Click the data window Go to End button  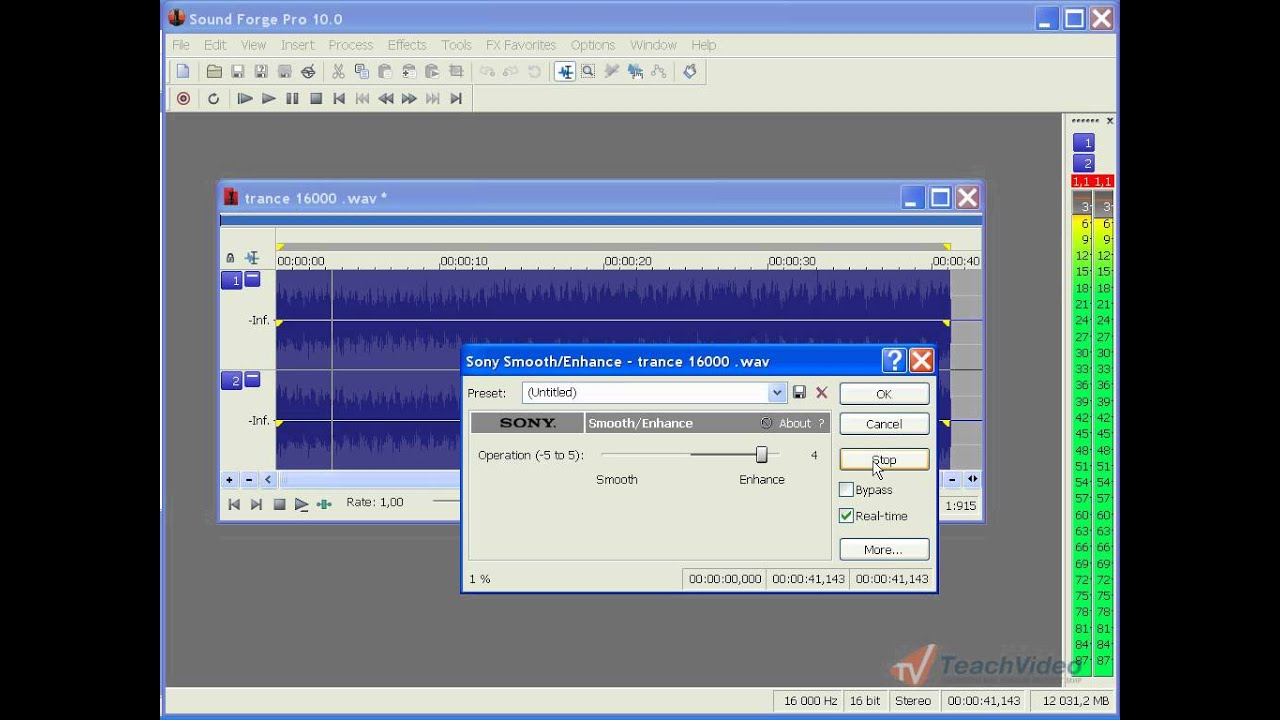pyautogui.click(x=256, y=504)
